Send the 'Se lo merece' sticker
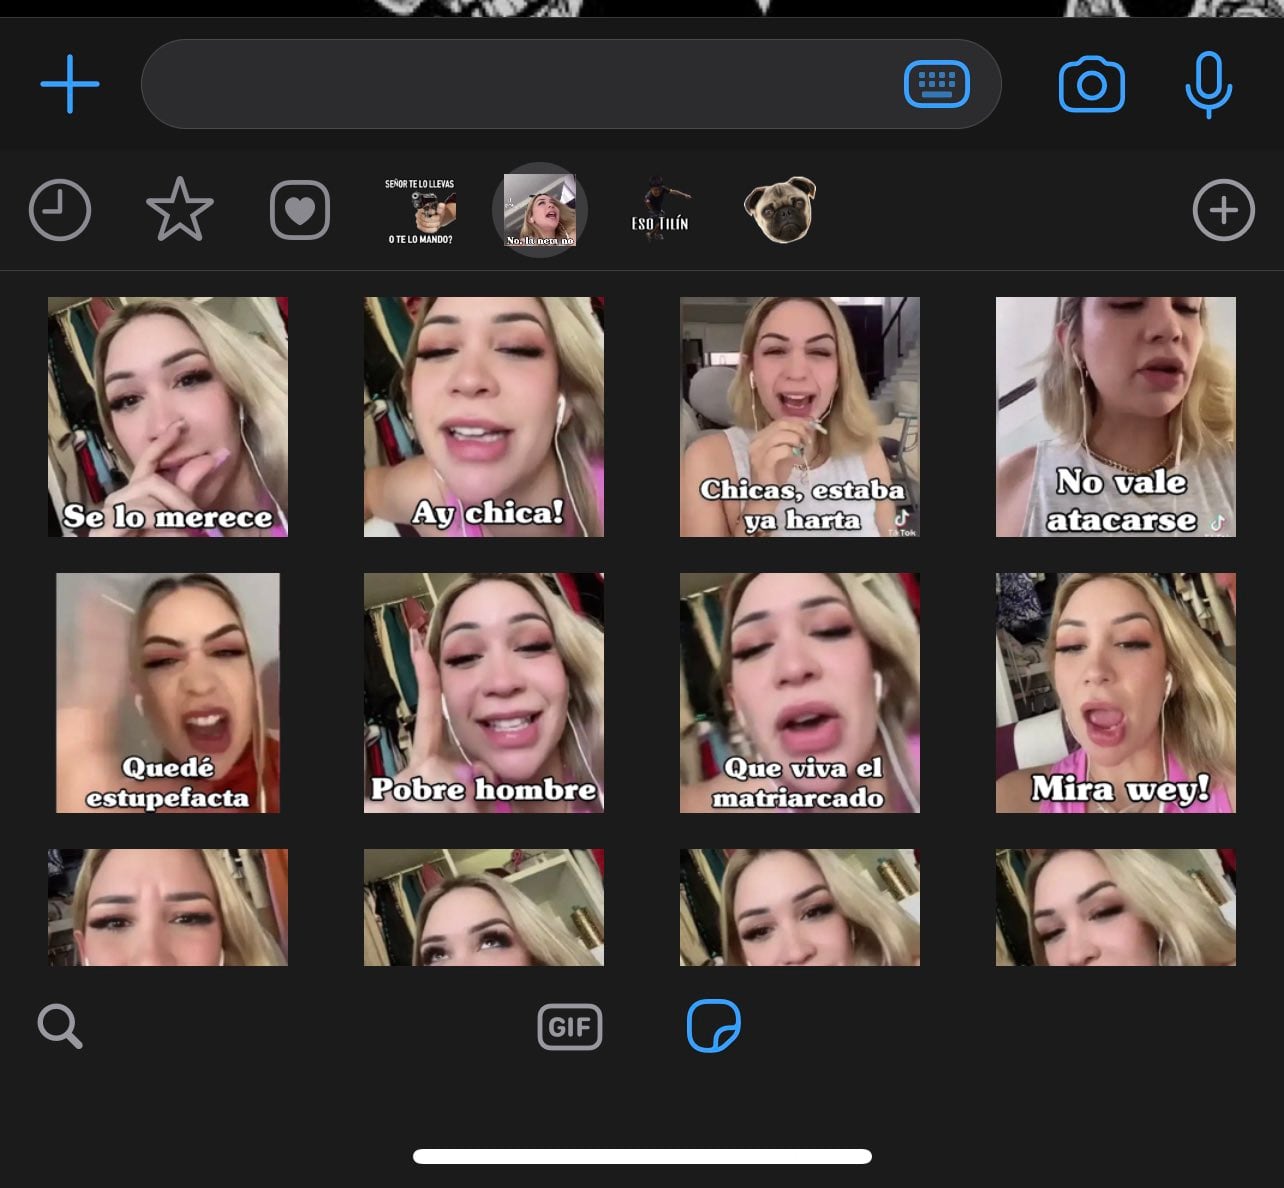Viewport: 1284px width, 1188px height. click(168, 417)
